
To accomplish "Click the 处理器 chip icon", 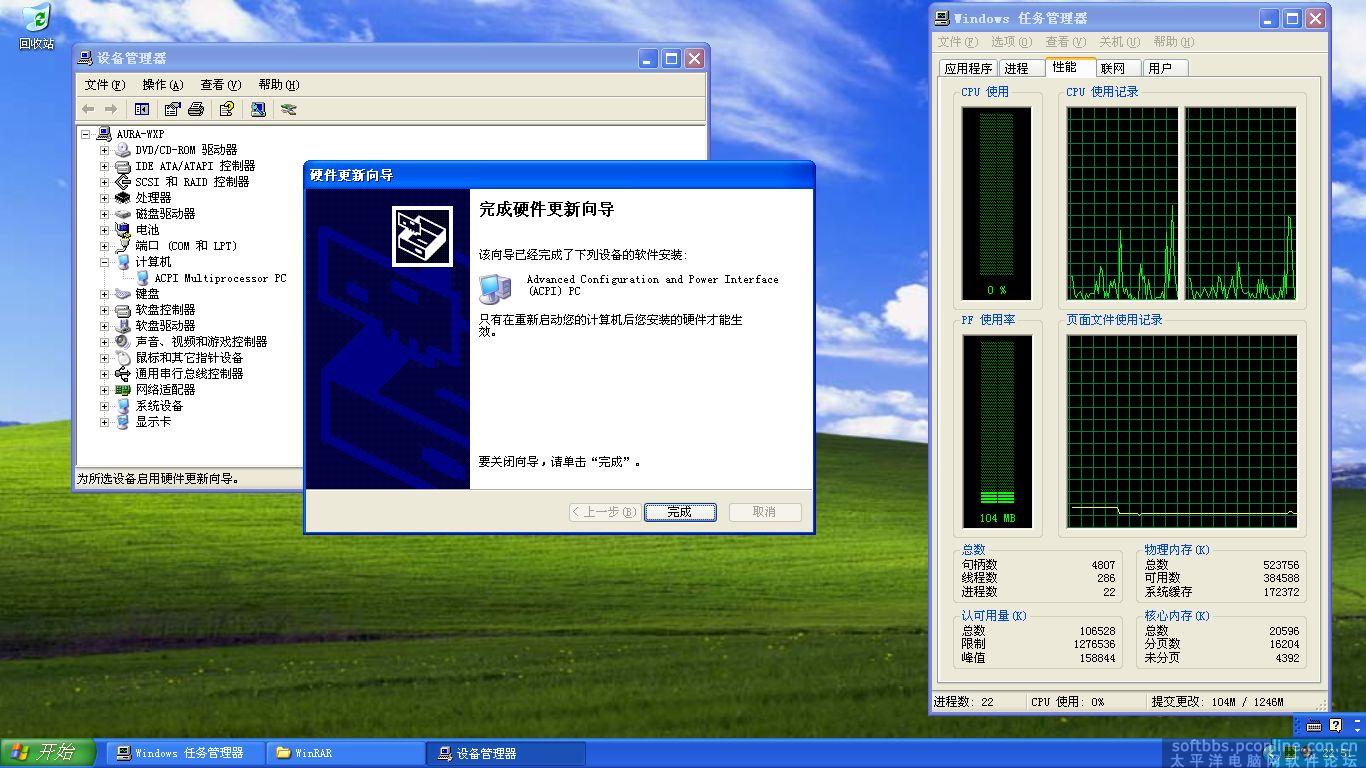I will coord(123,198).
